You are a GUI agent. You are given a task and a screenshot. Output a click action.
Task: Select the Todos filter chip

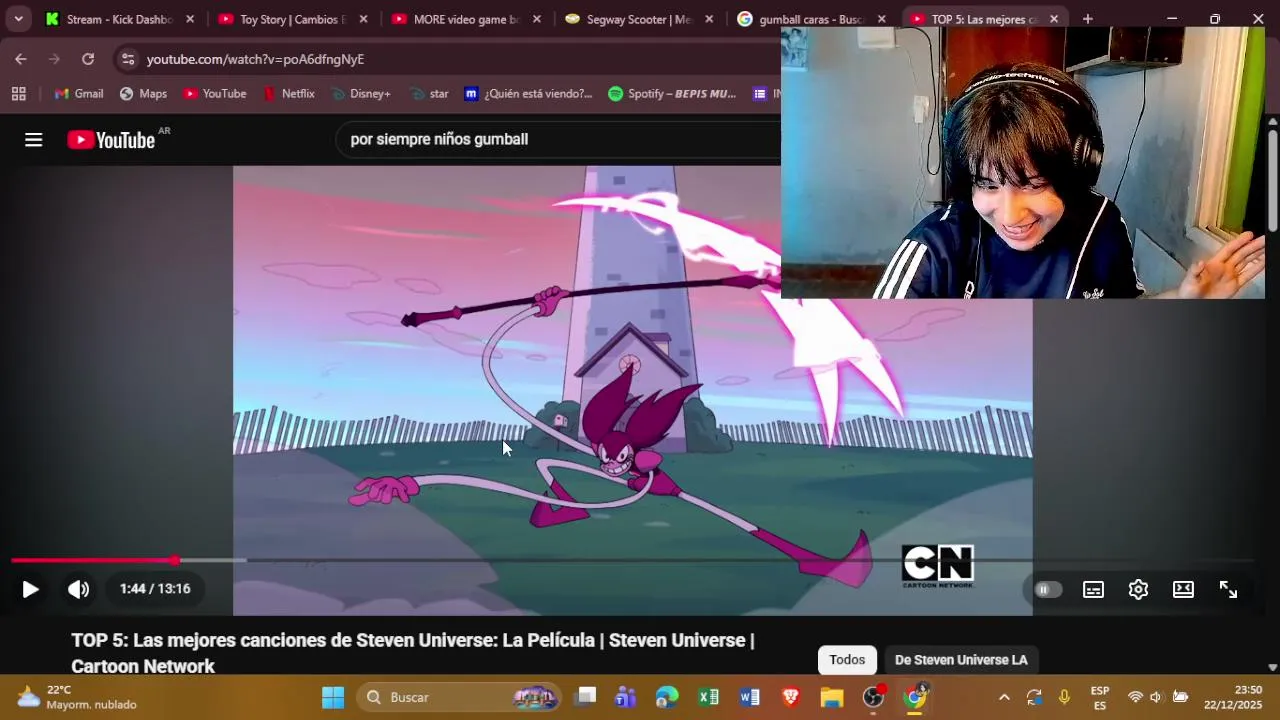(x=847, y=660)
